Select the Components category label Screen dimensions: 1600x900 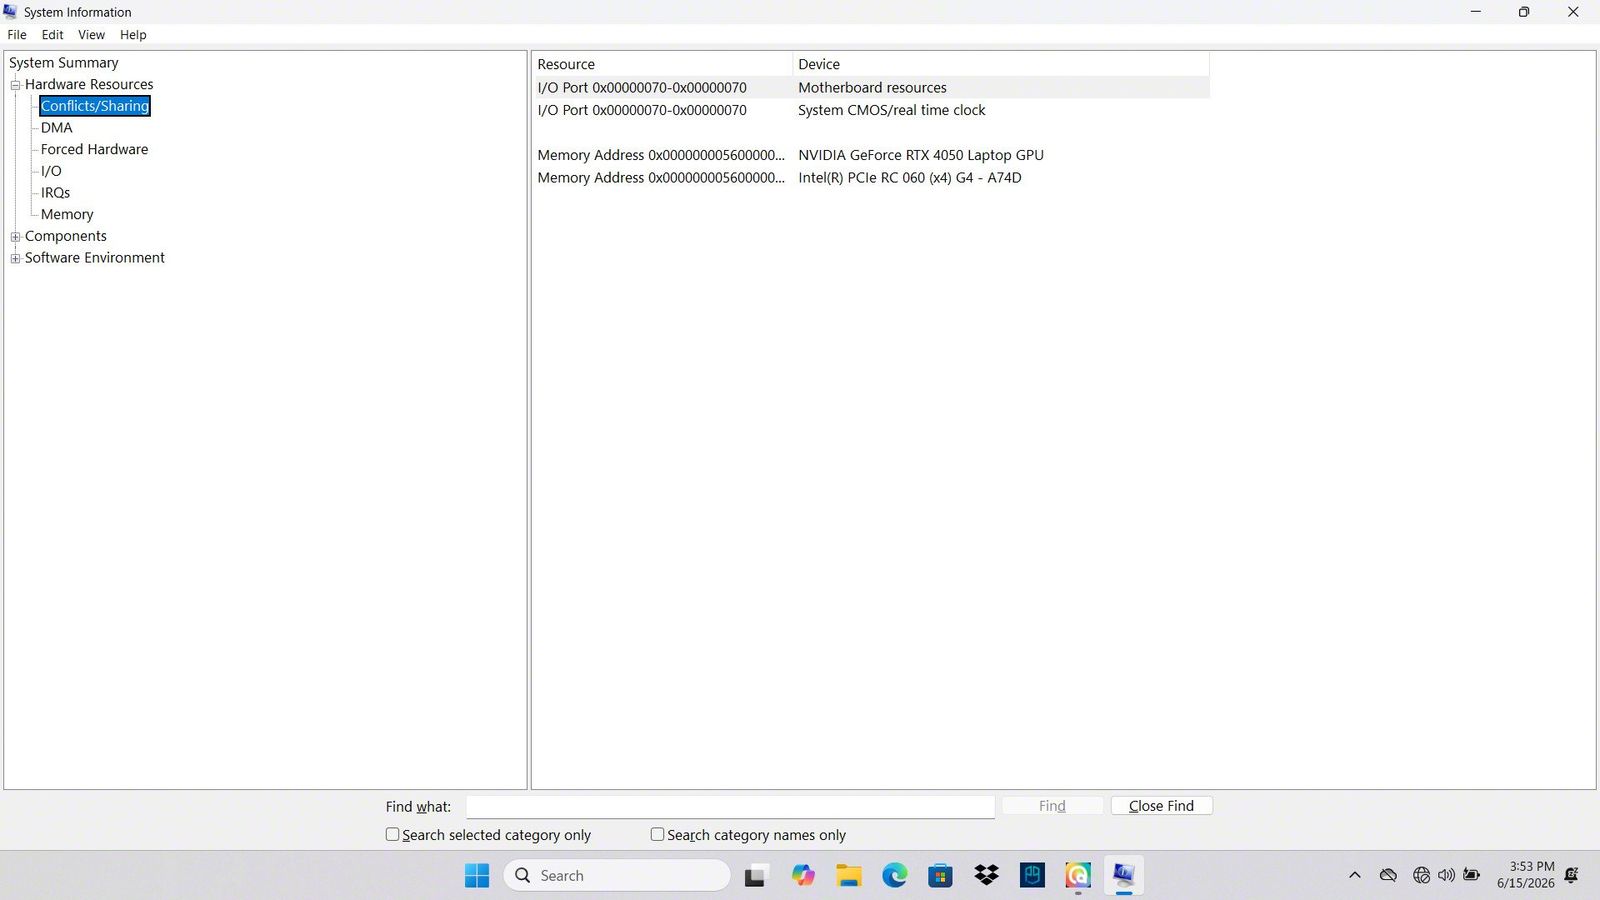pyautogui.click(x=66, y=237)
